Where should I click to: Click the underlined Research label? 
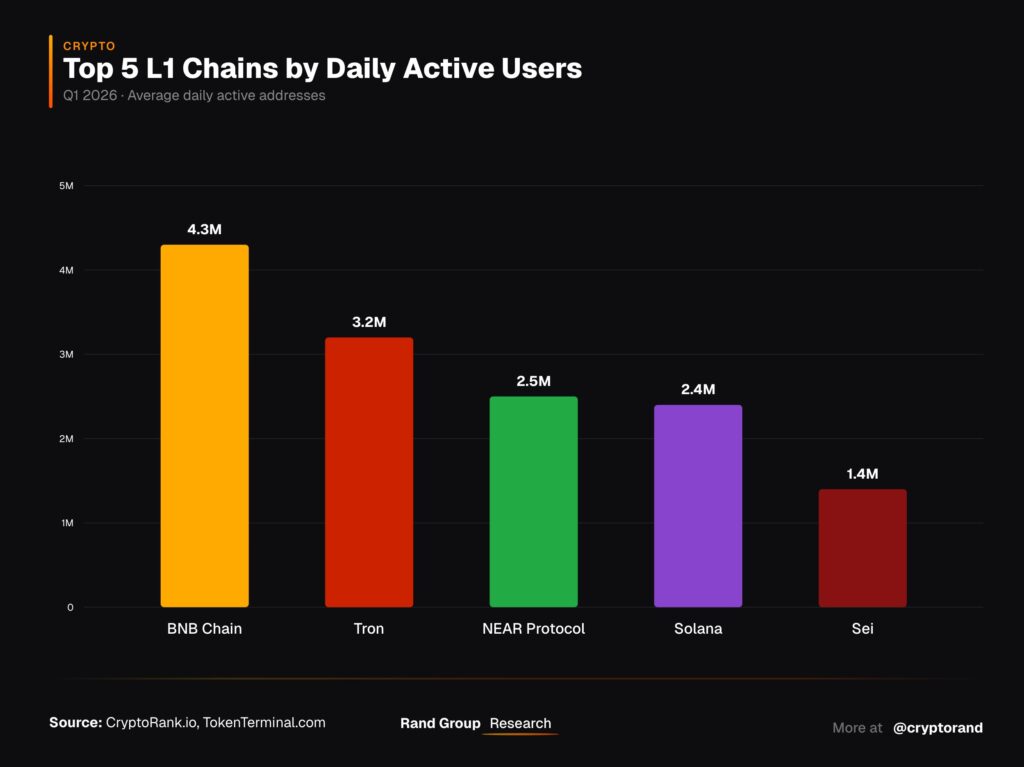[520, 723]
